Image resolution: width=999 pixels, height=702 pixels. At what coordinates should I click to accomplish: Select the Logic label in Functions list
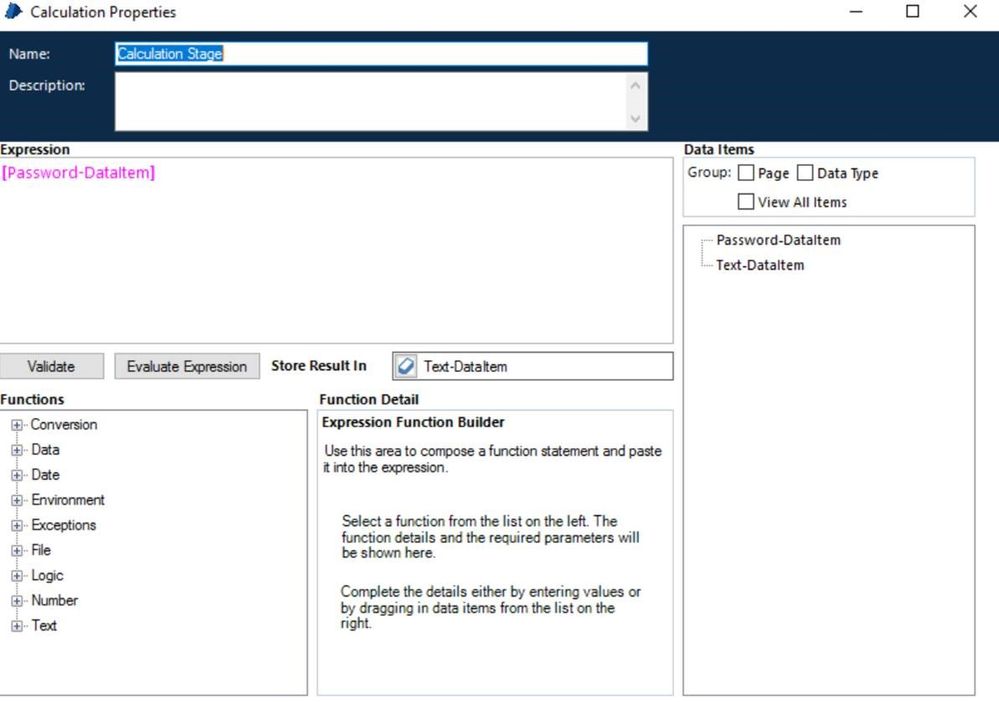[x=47, y=576]
